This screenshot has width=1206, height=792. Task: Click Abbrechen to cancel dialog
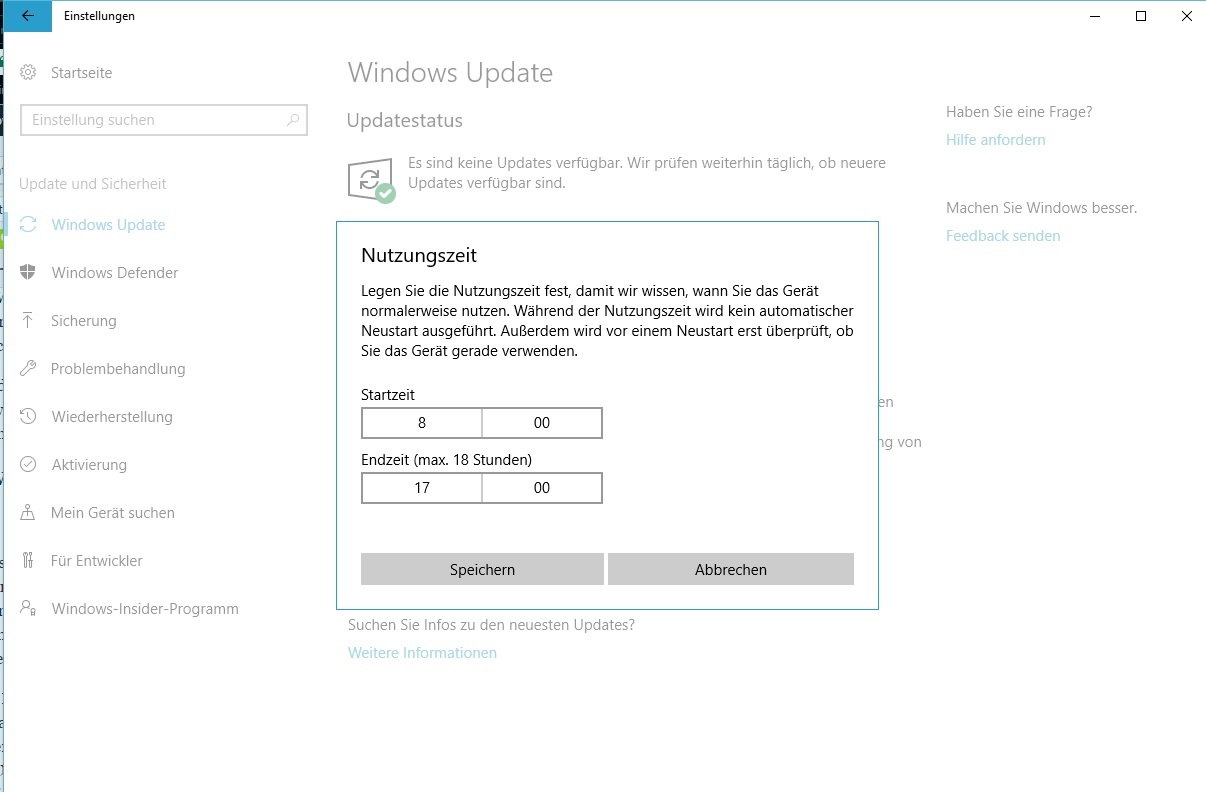point(731,569)
